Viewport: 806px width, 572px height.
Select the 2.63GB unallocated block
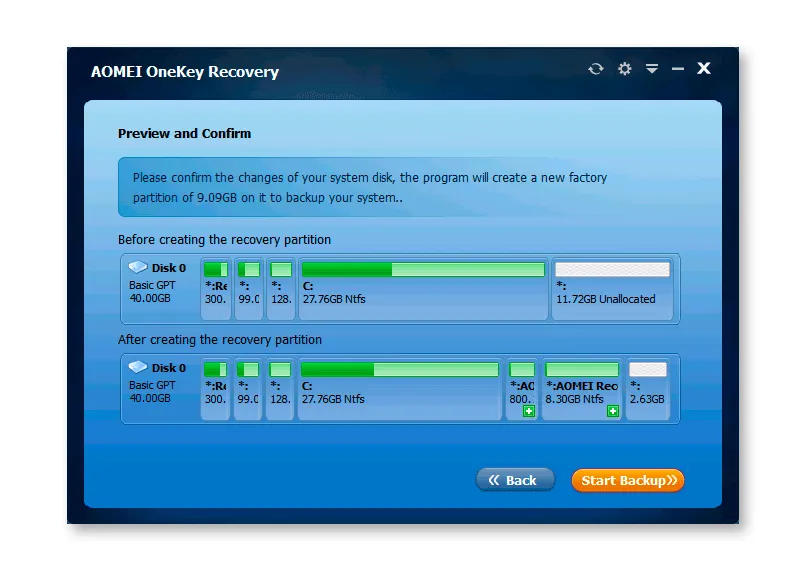(x=648, y=389)
